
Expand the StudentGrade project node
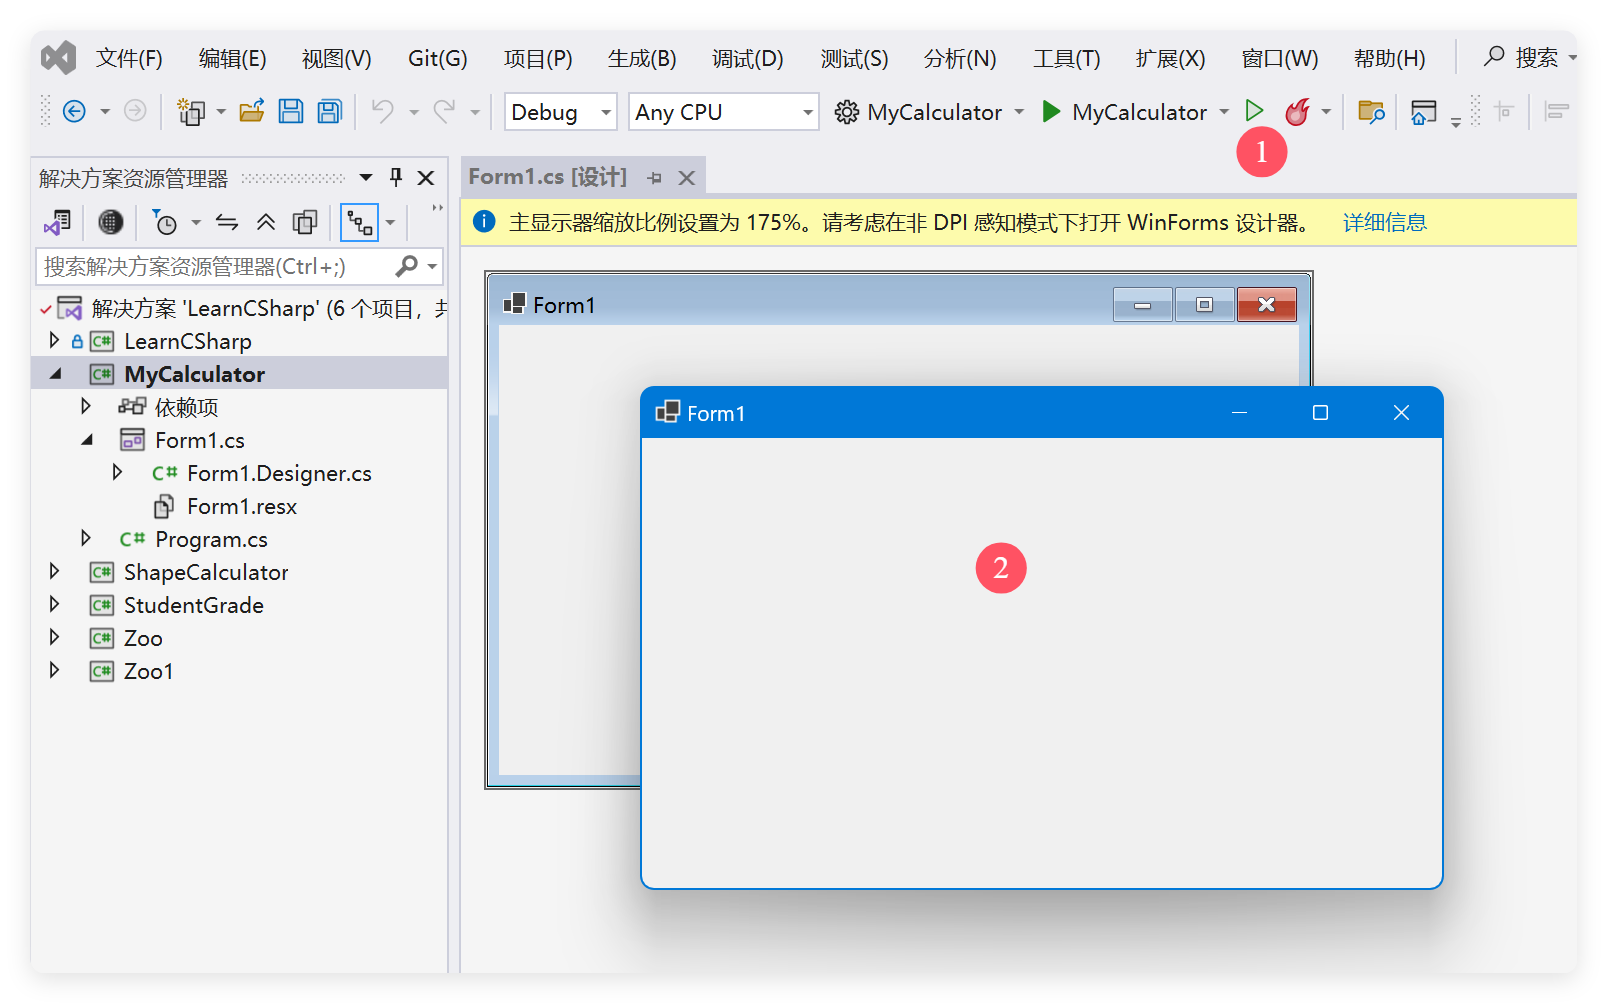(54, 604)
